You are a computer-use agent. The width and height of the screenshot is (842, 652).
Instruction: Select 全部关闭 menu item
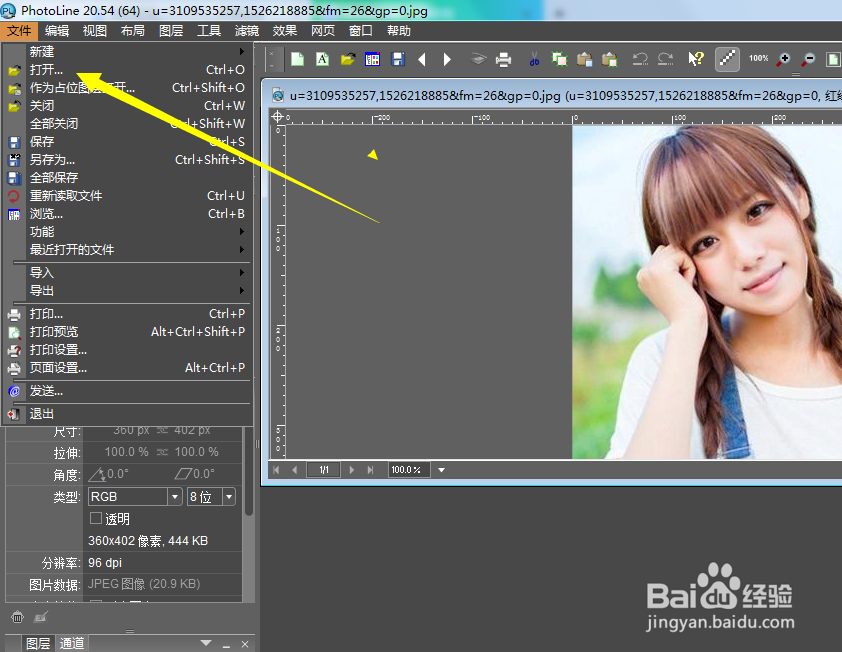click(127, 124)
